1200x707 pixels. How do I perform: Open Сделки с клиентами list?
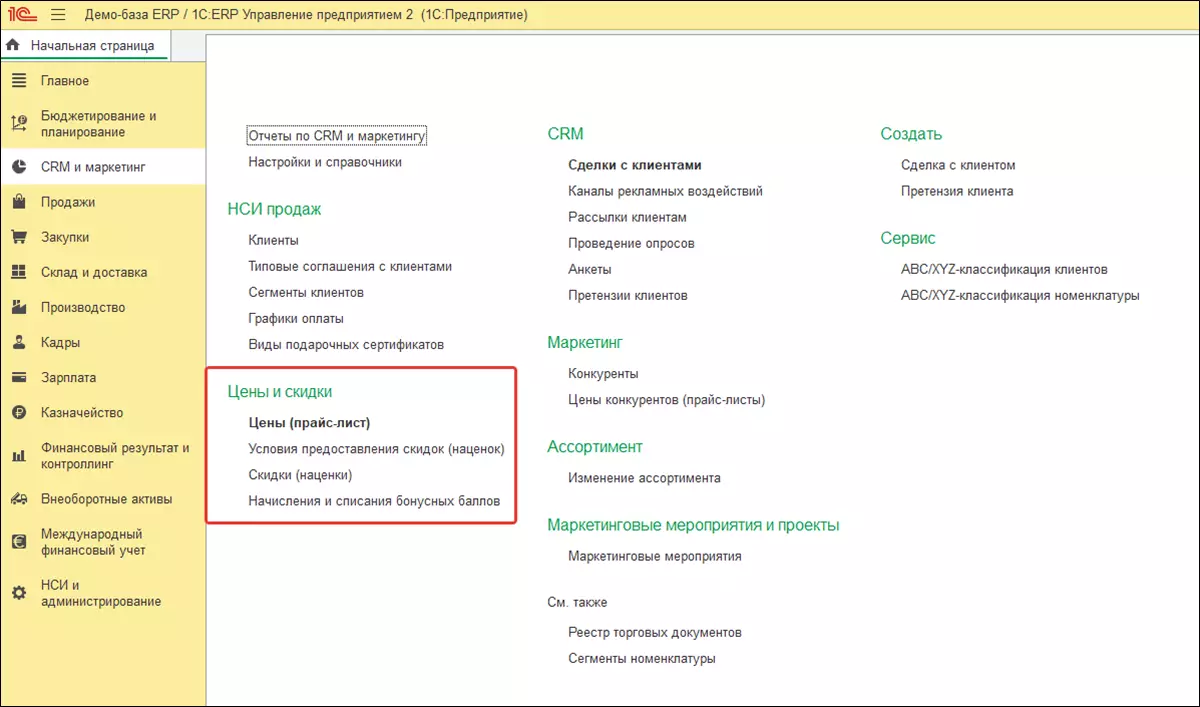tap(635, 165)
